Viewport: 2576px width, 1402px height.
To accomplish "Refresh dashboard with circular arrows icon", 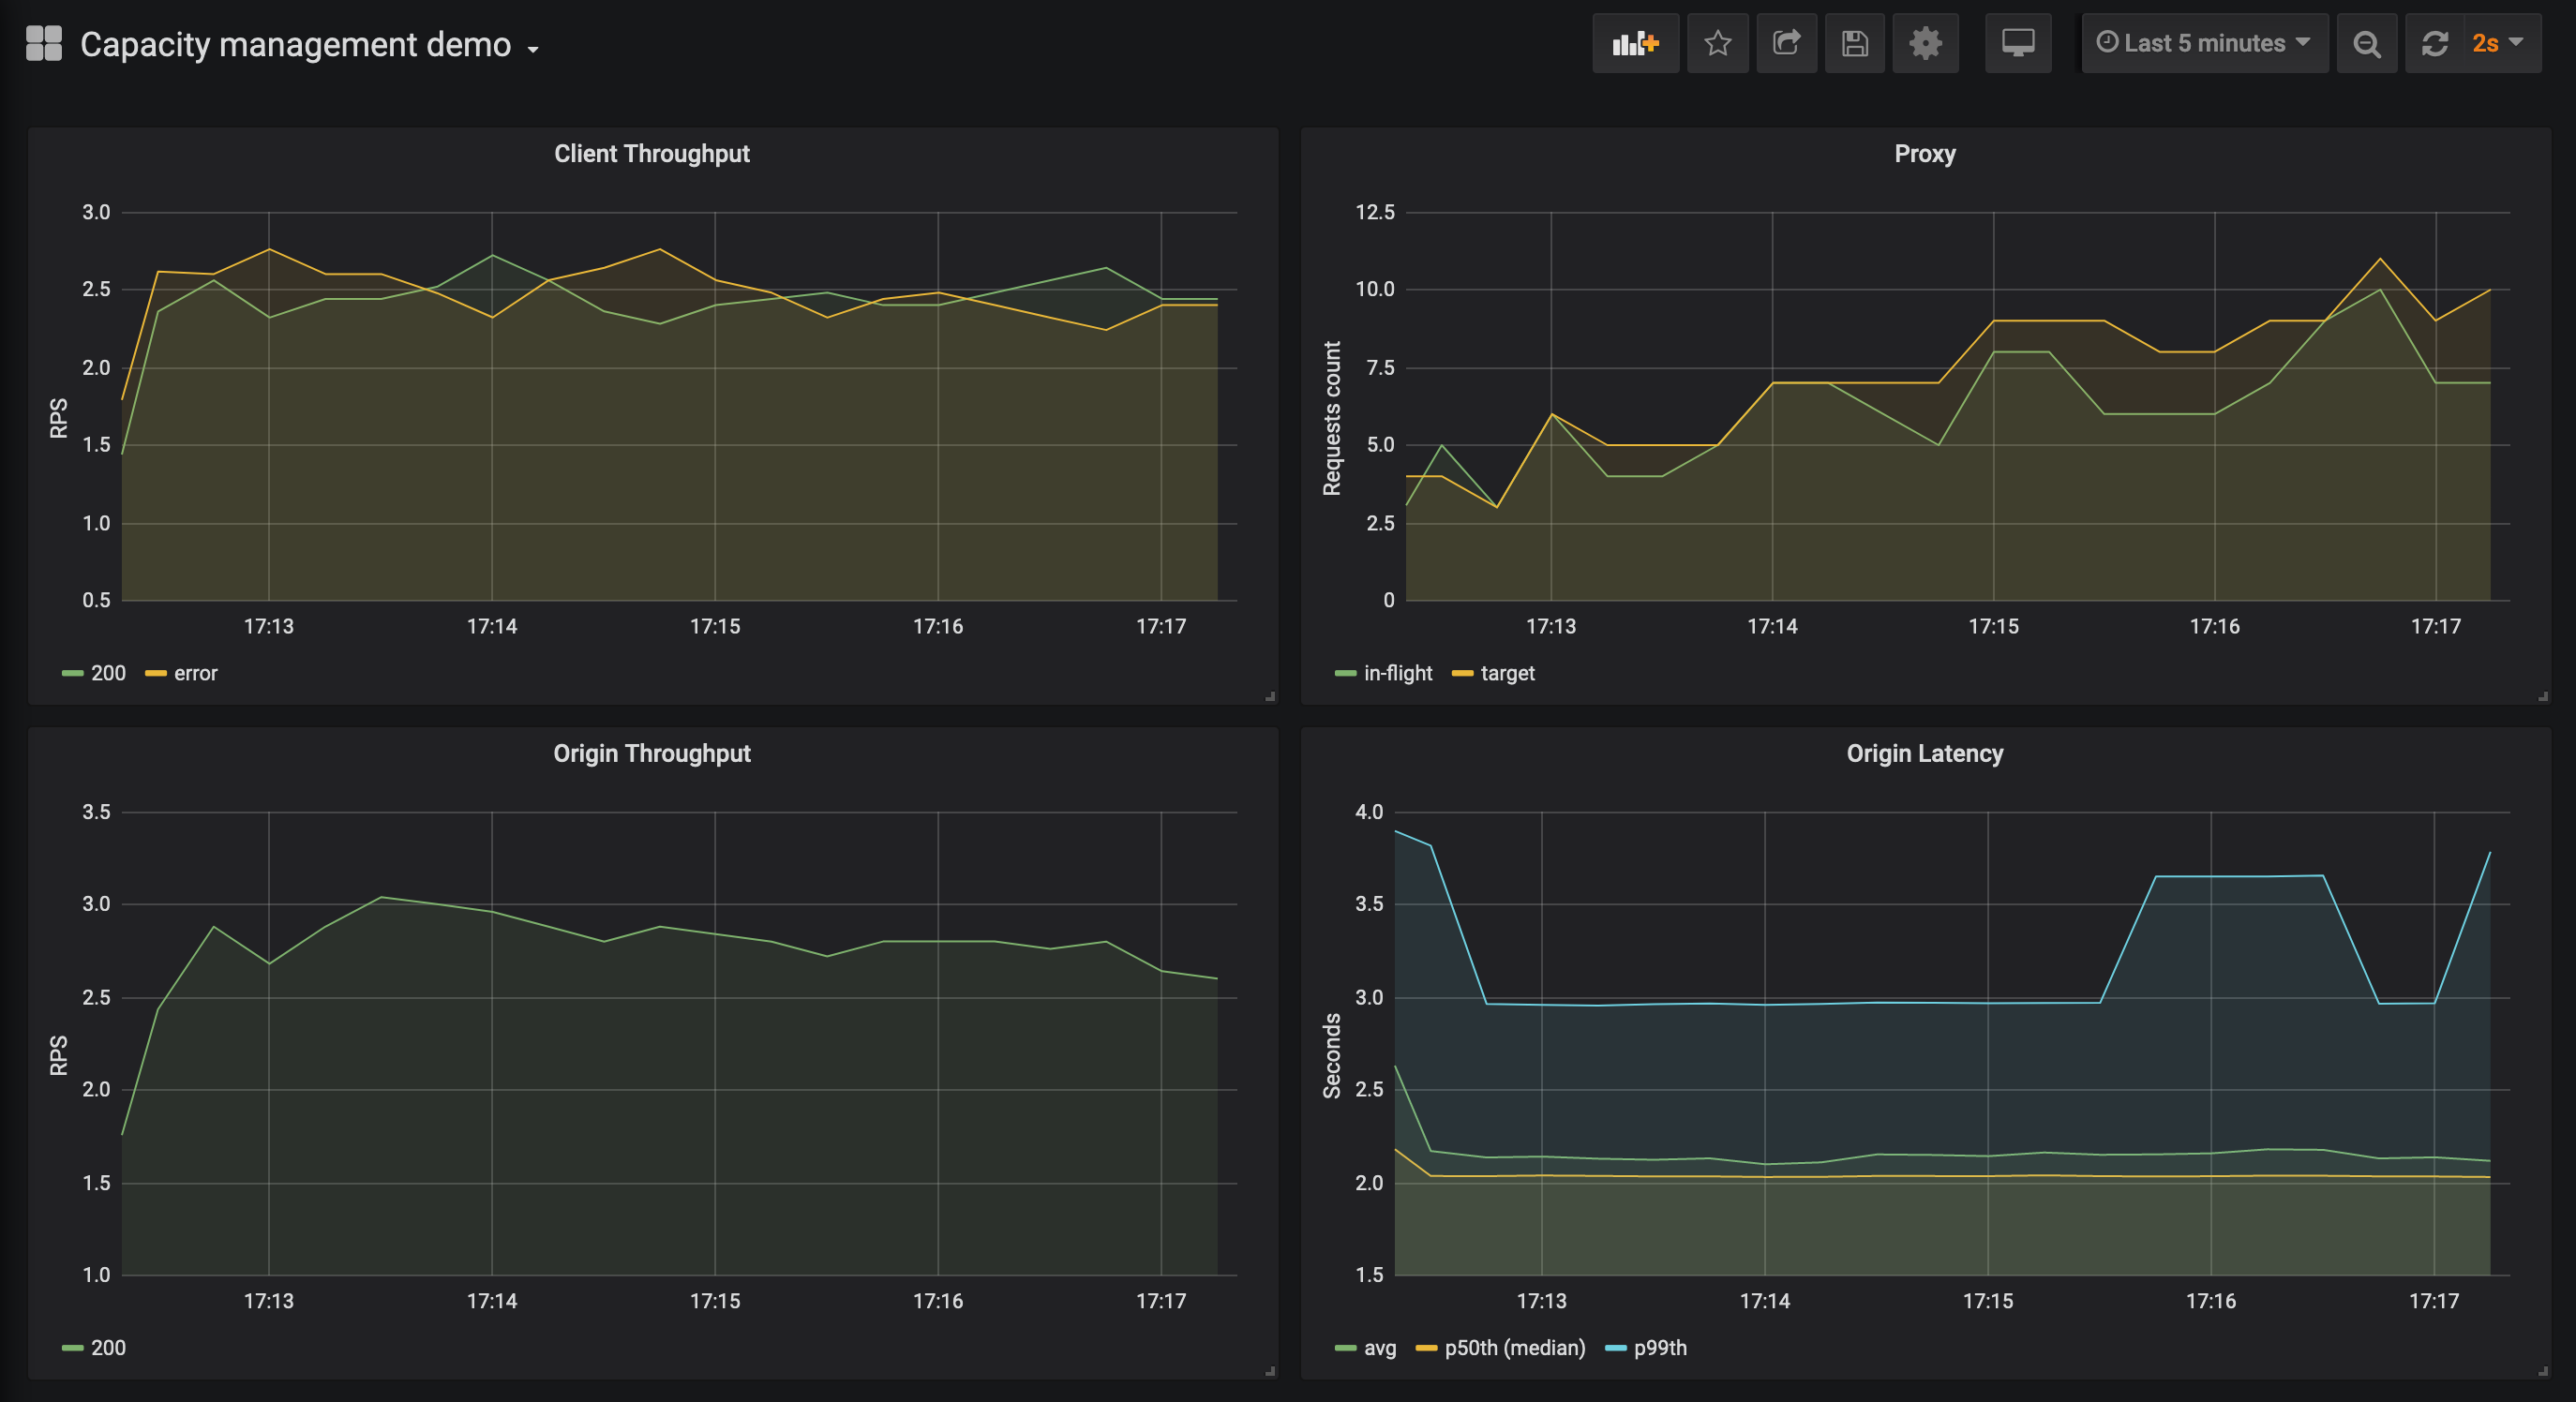I will tap(2434, 43).
